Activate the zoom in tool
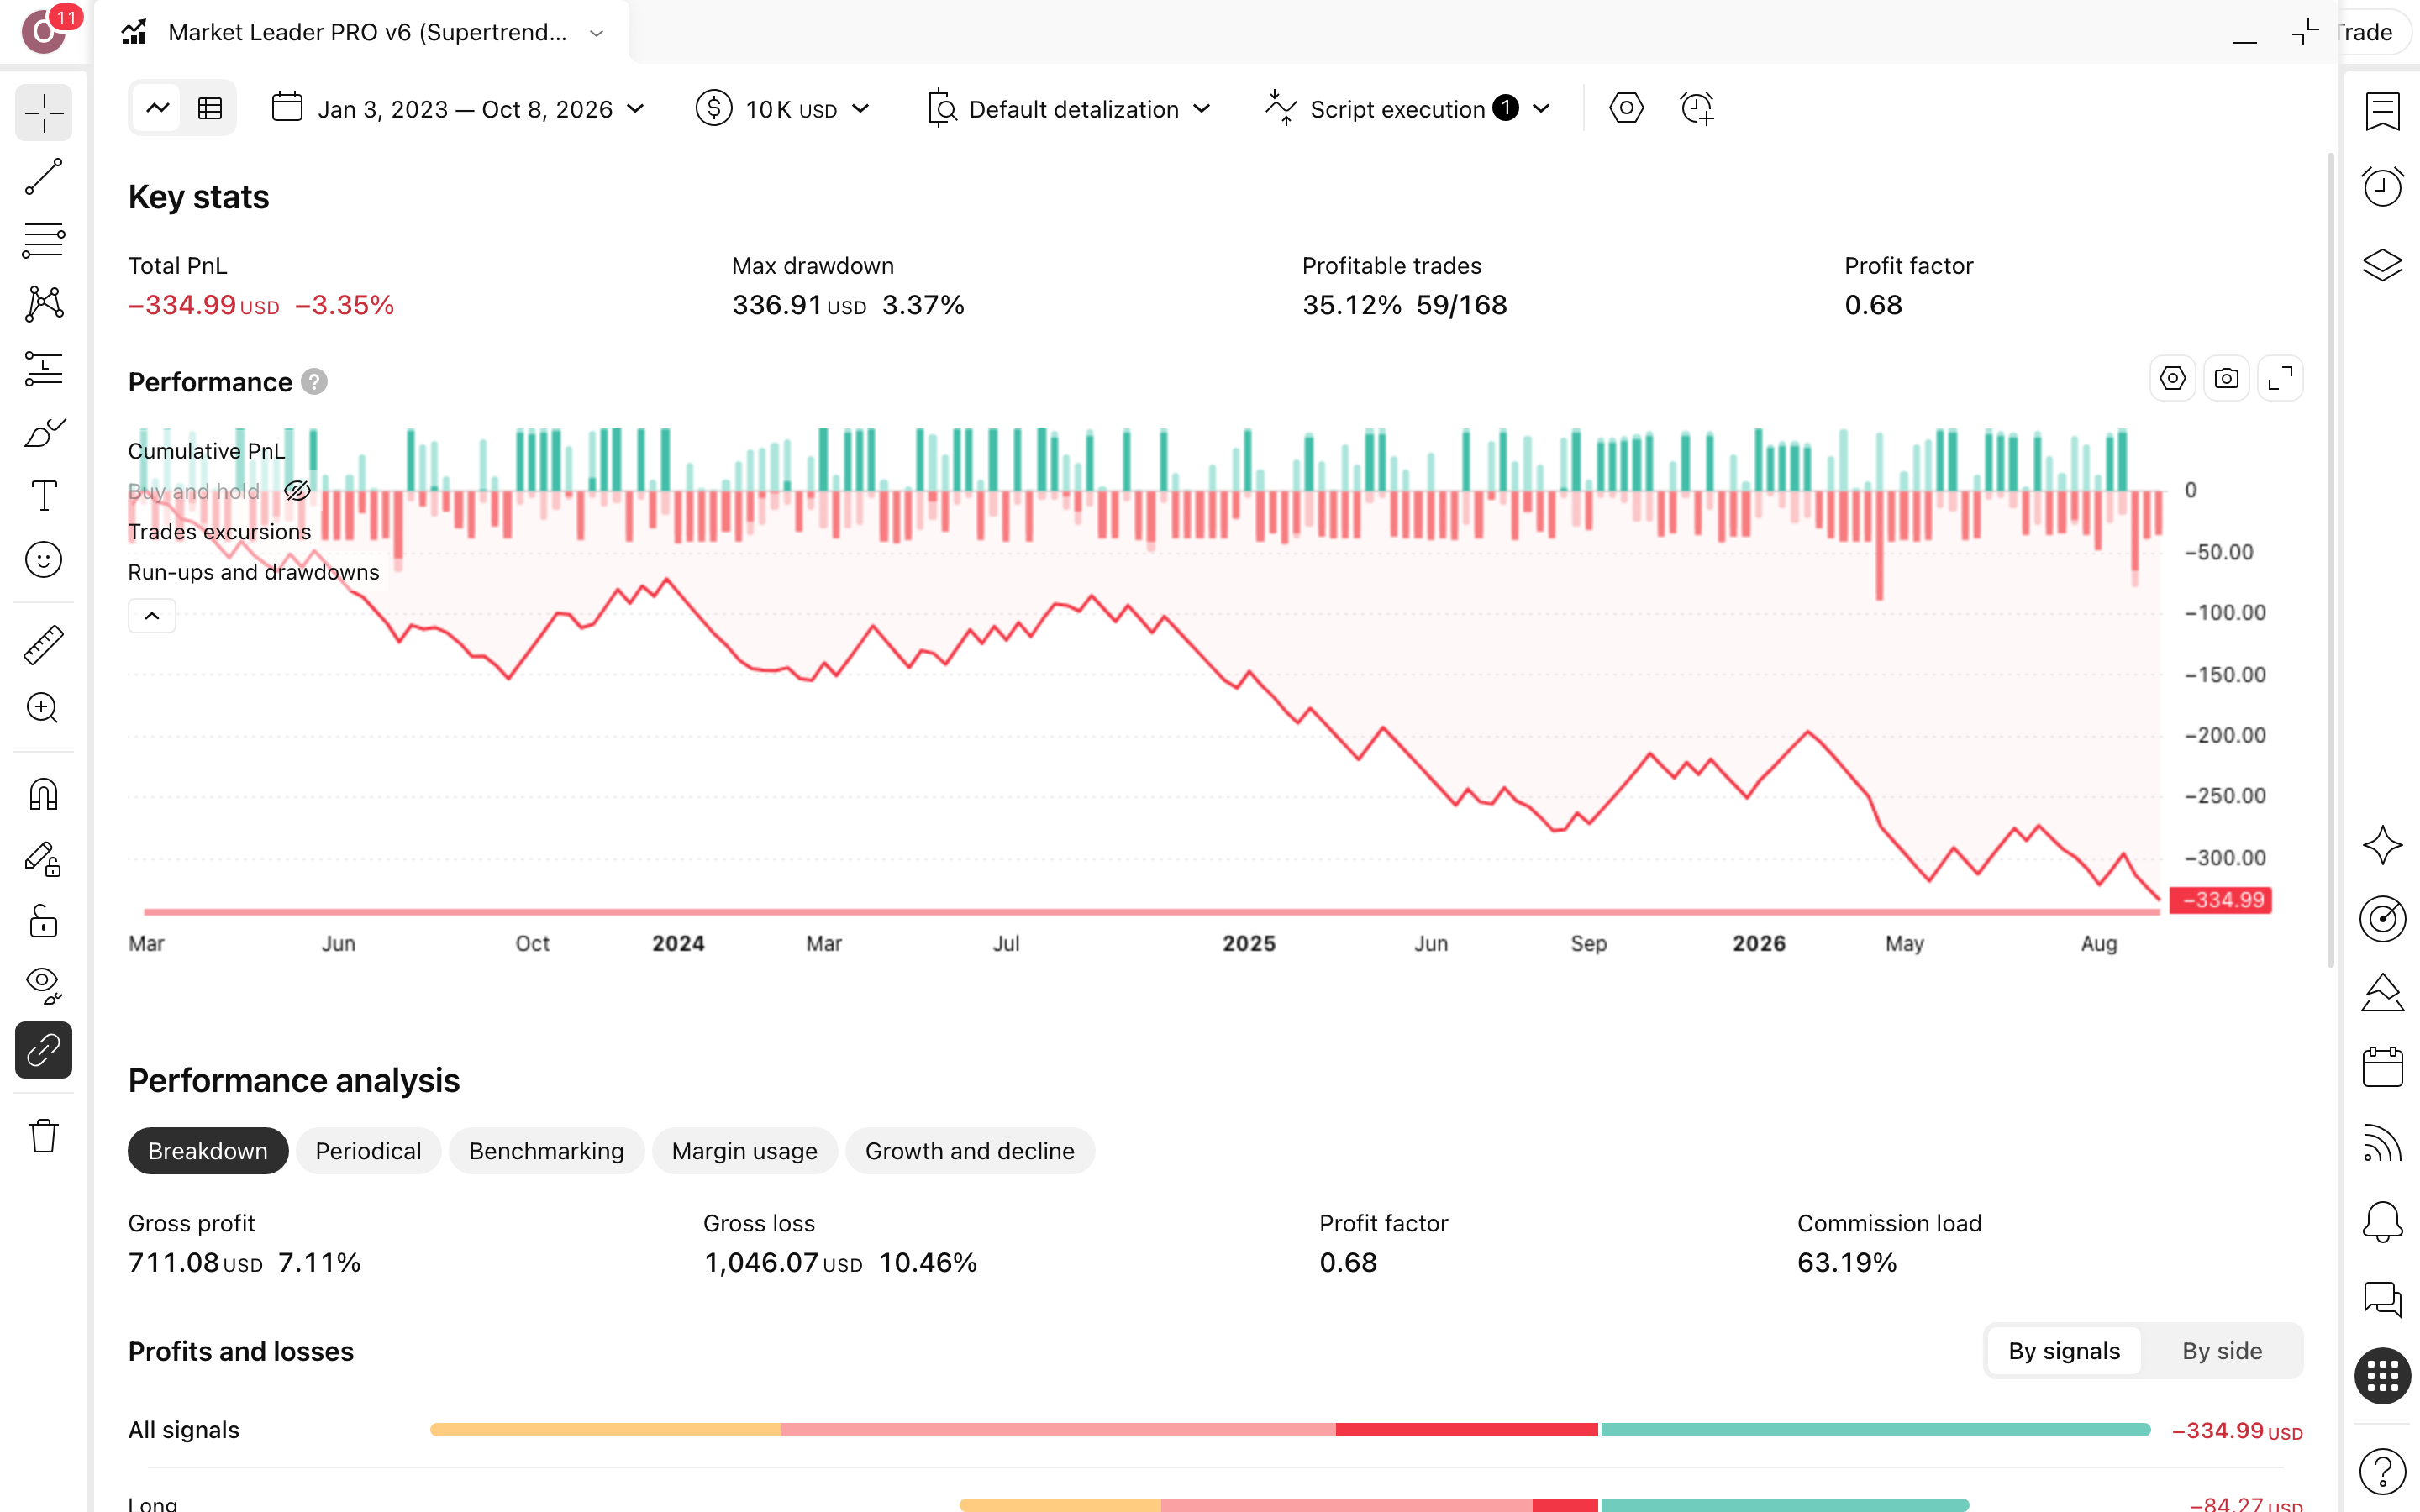Screen dimensions: 2420x1512 point(43,708)
